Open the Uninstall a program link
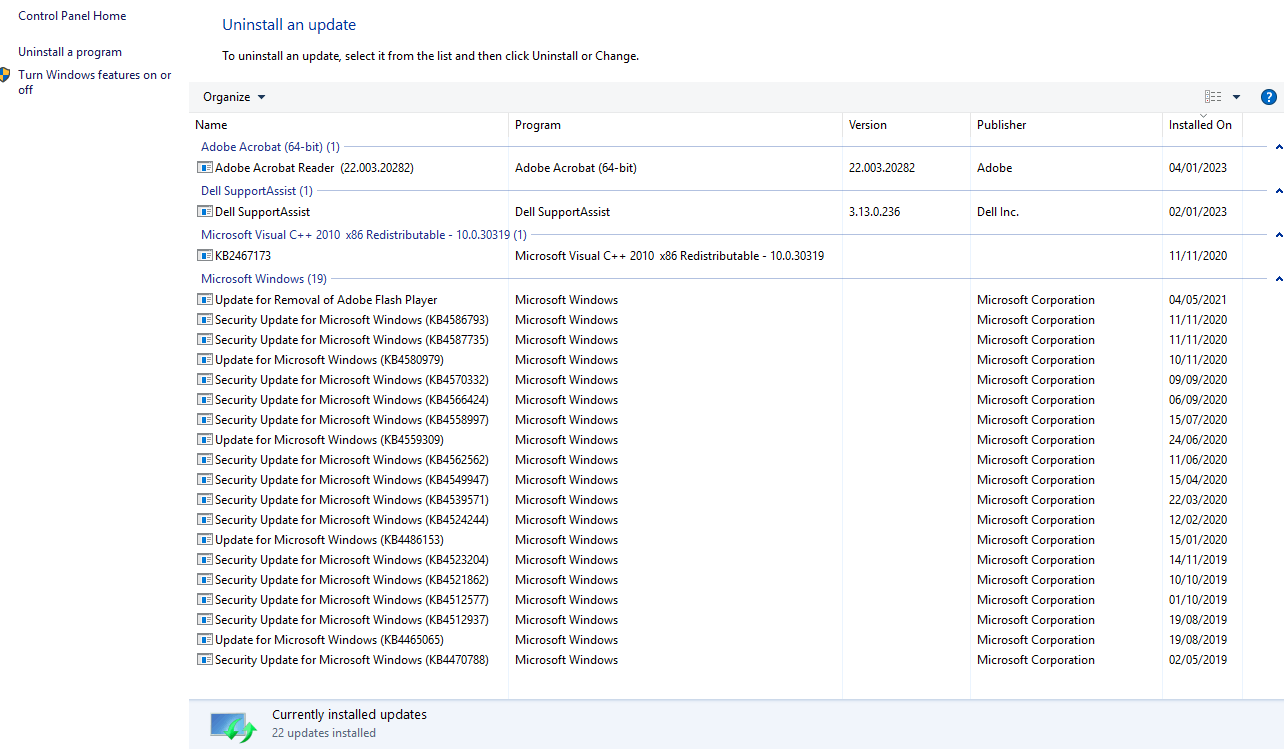The width and height of the screenshot is (1284, 749). (70, 52)
